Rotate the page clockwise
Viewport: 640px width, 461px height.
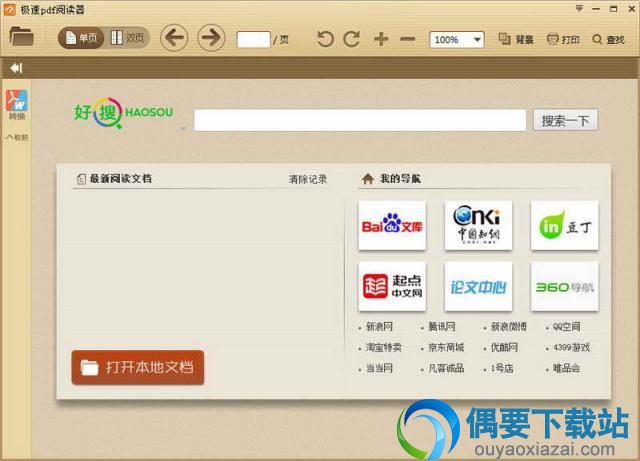pos(352,39)
